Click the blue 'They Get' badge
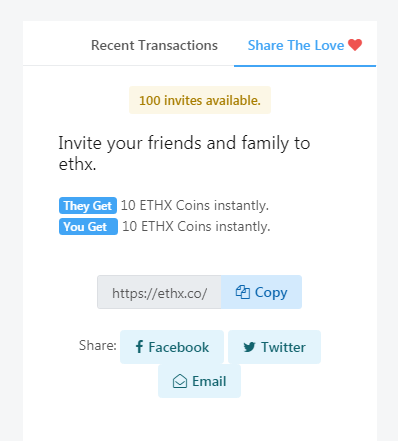 click(88, 206)
